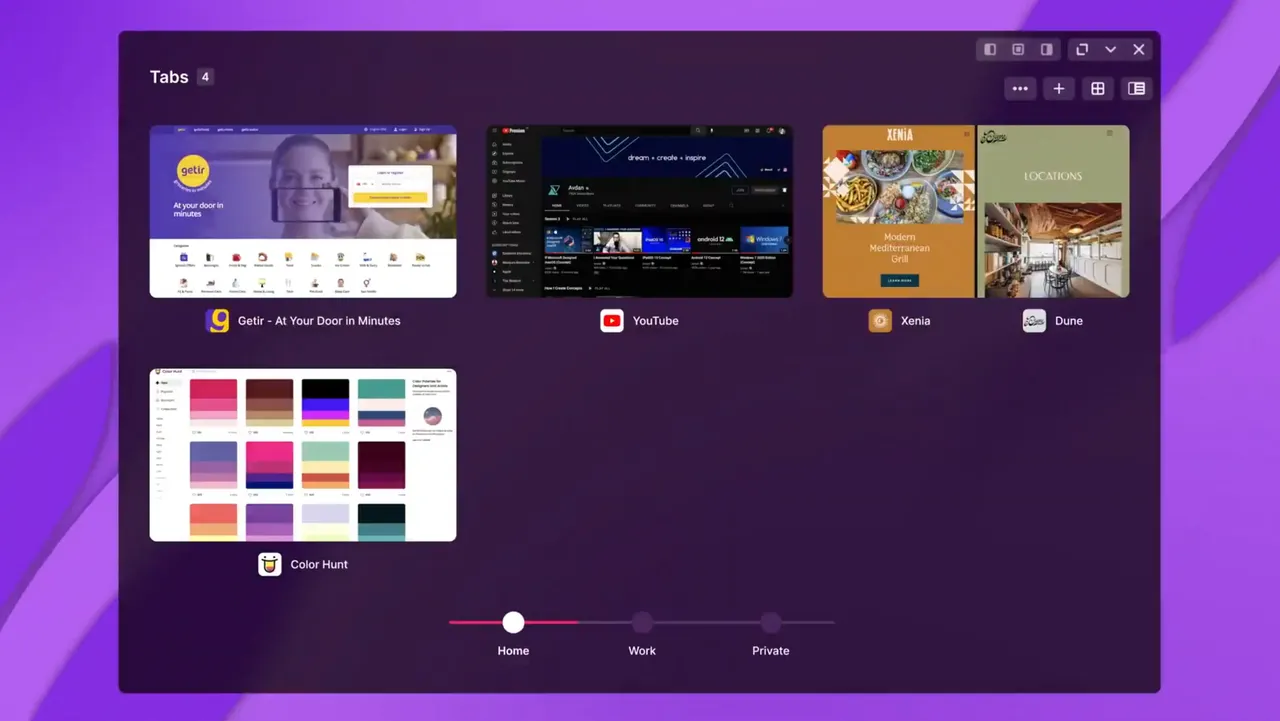Click the getir logo circle in thumbnail
This screenshot has width=1280, height=721.
click(193, 171)
